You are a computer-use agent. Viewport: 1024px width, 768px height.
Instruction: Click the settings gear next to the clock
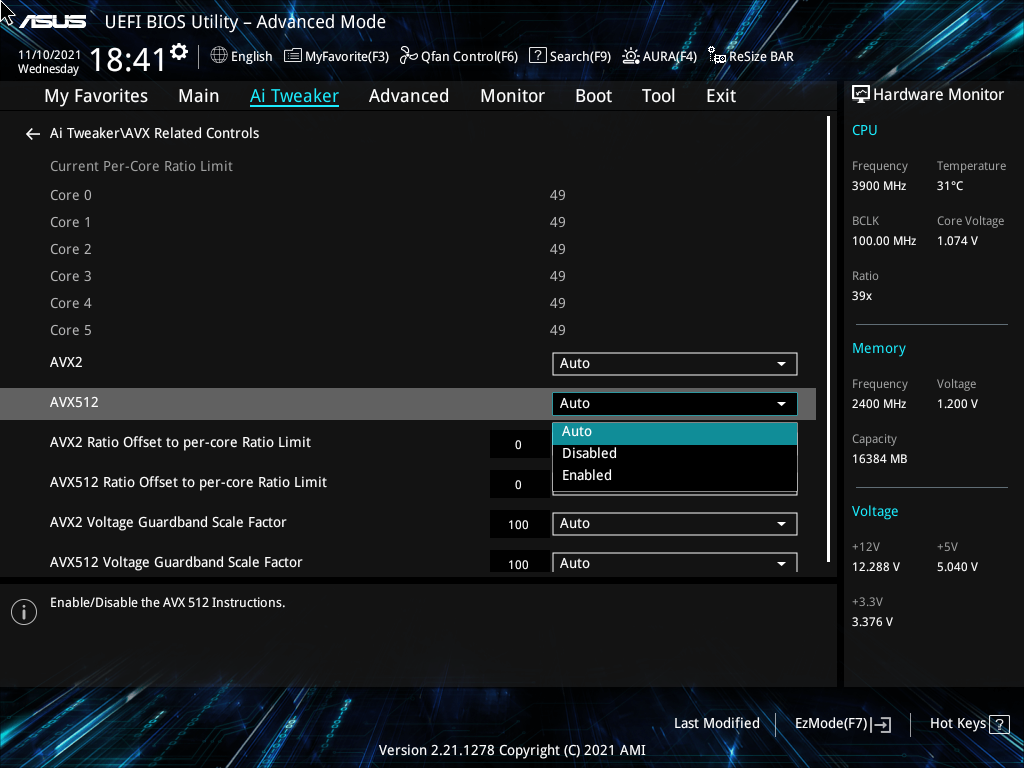pyautogui.click(x=179, y=52)
